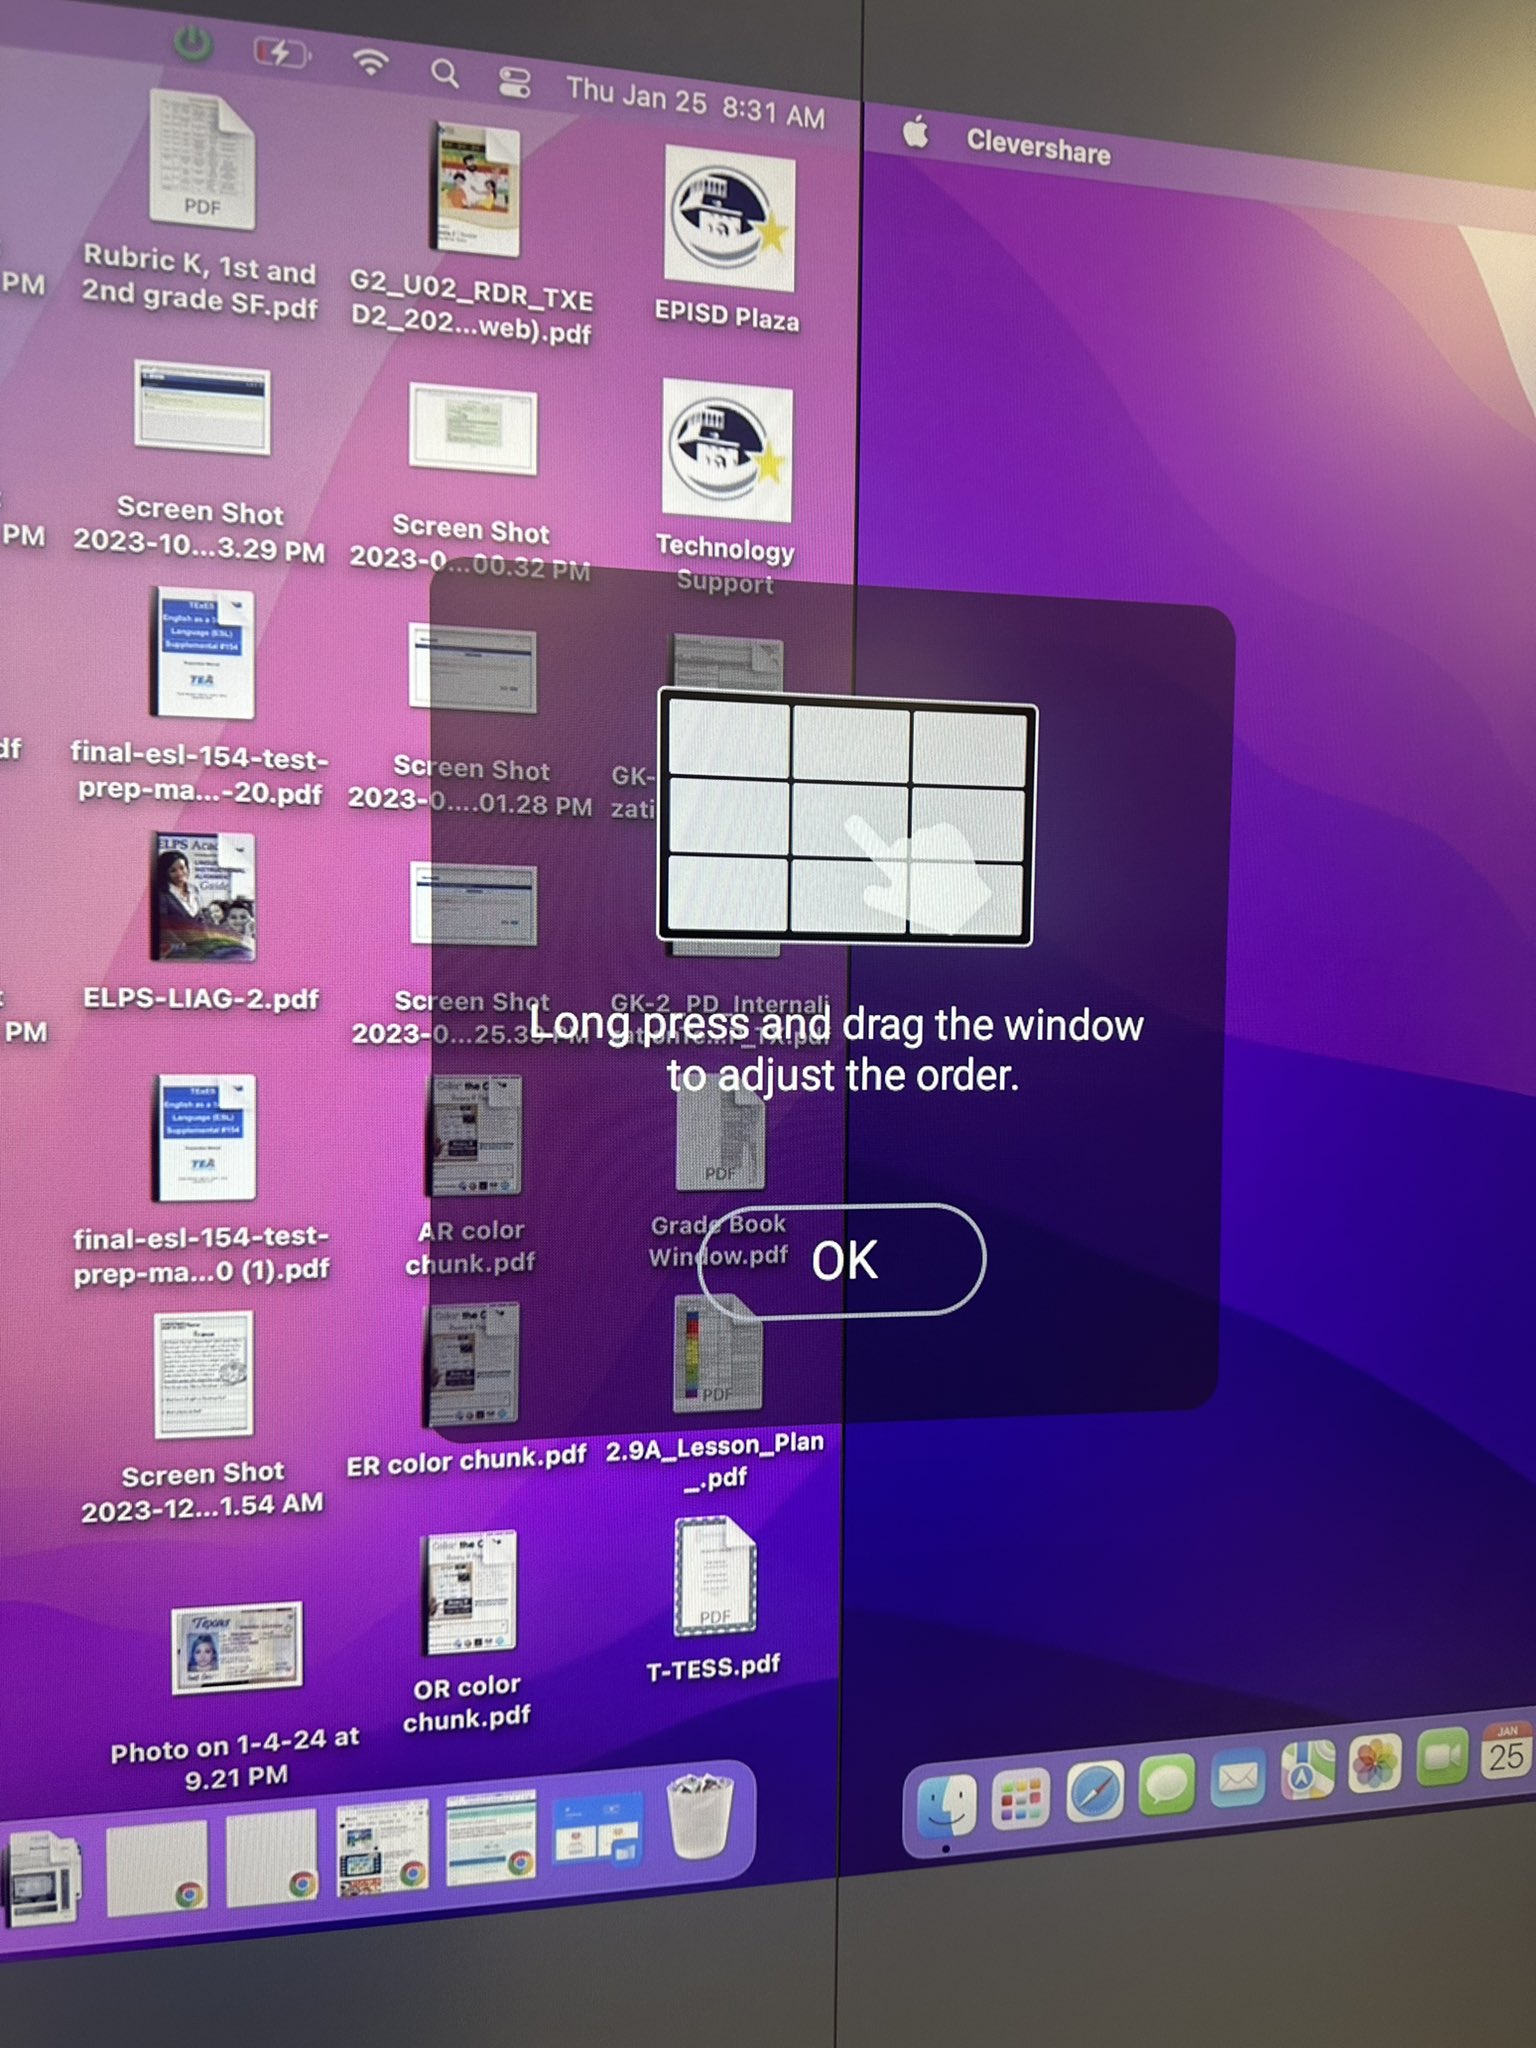Select OR color chunk.pdf icon
This screenshot has width=1536, height=2048.
[470, 1592]
